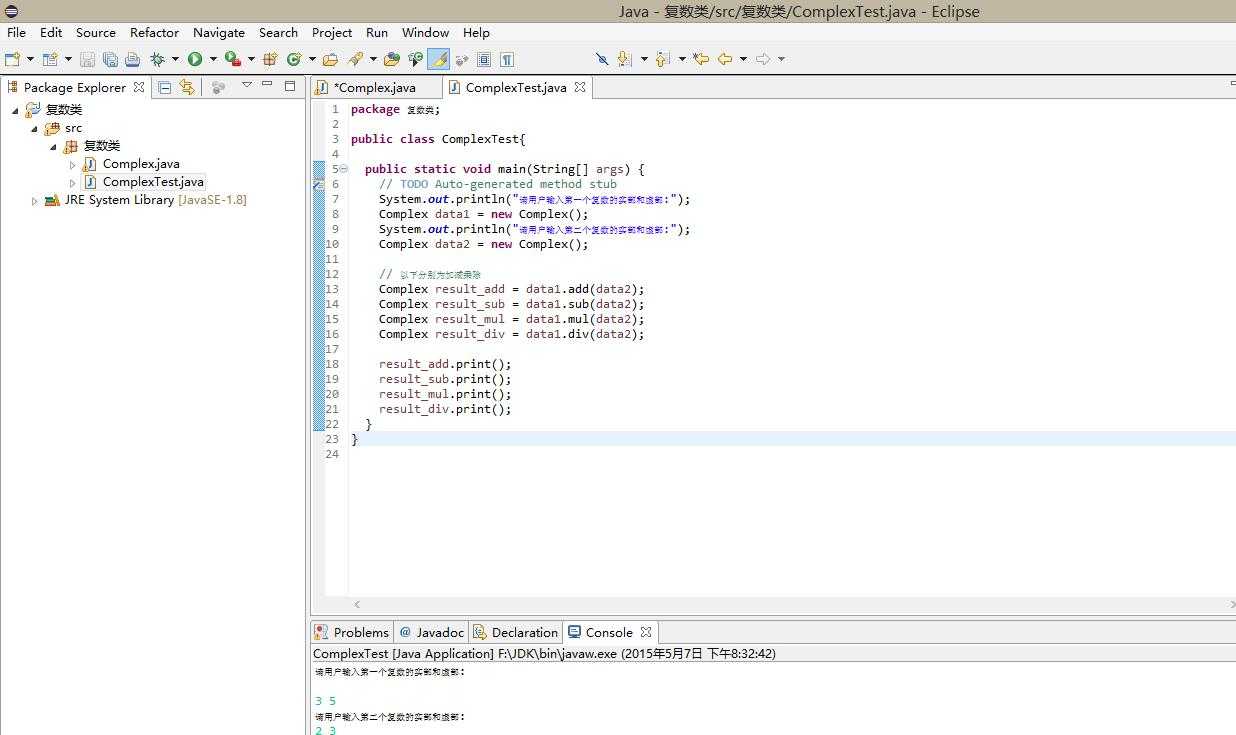Go to Previous Annotation icon
This screenshot has height=735, width=1236.
(662, 59)
